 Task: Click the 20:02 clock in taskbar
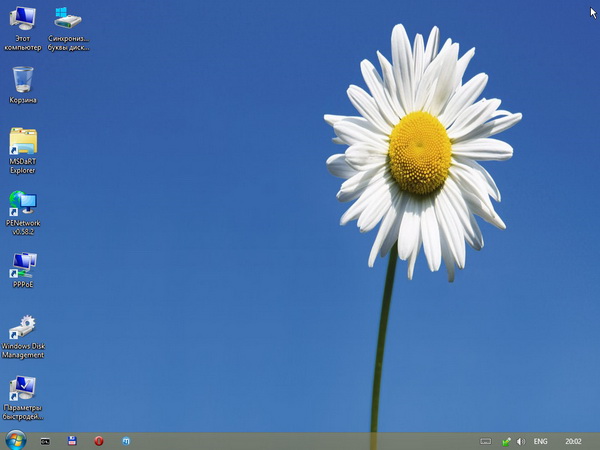click(x=573, y=441)
